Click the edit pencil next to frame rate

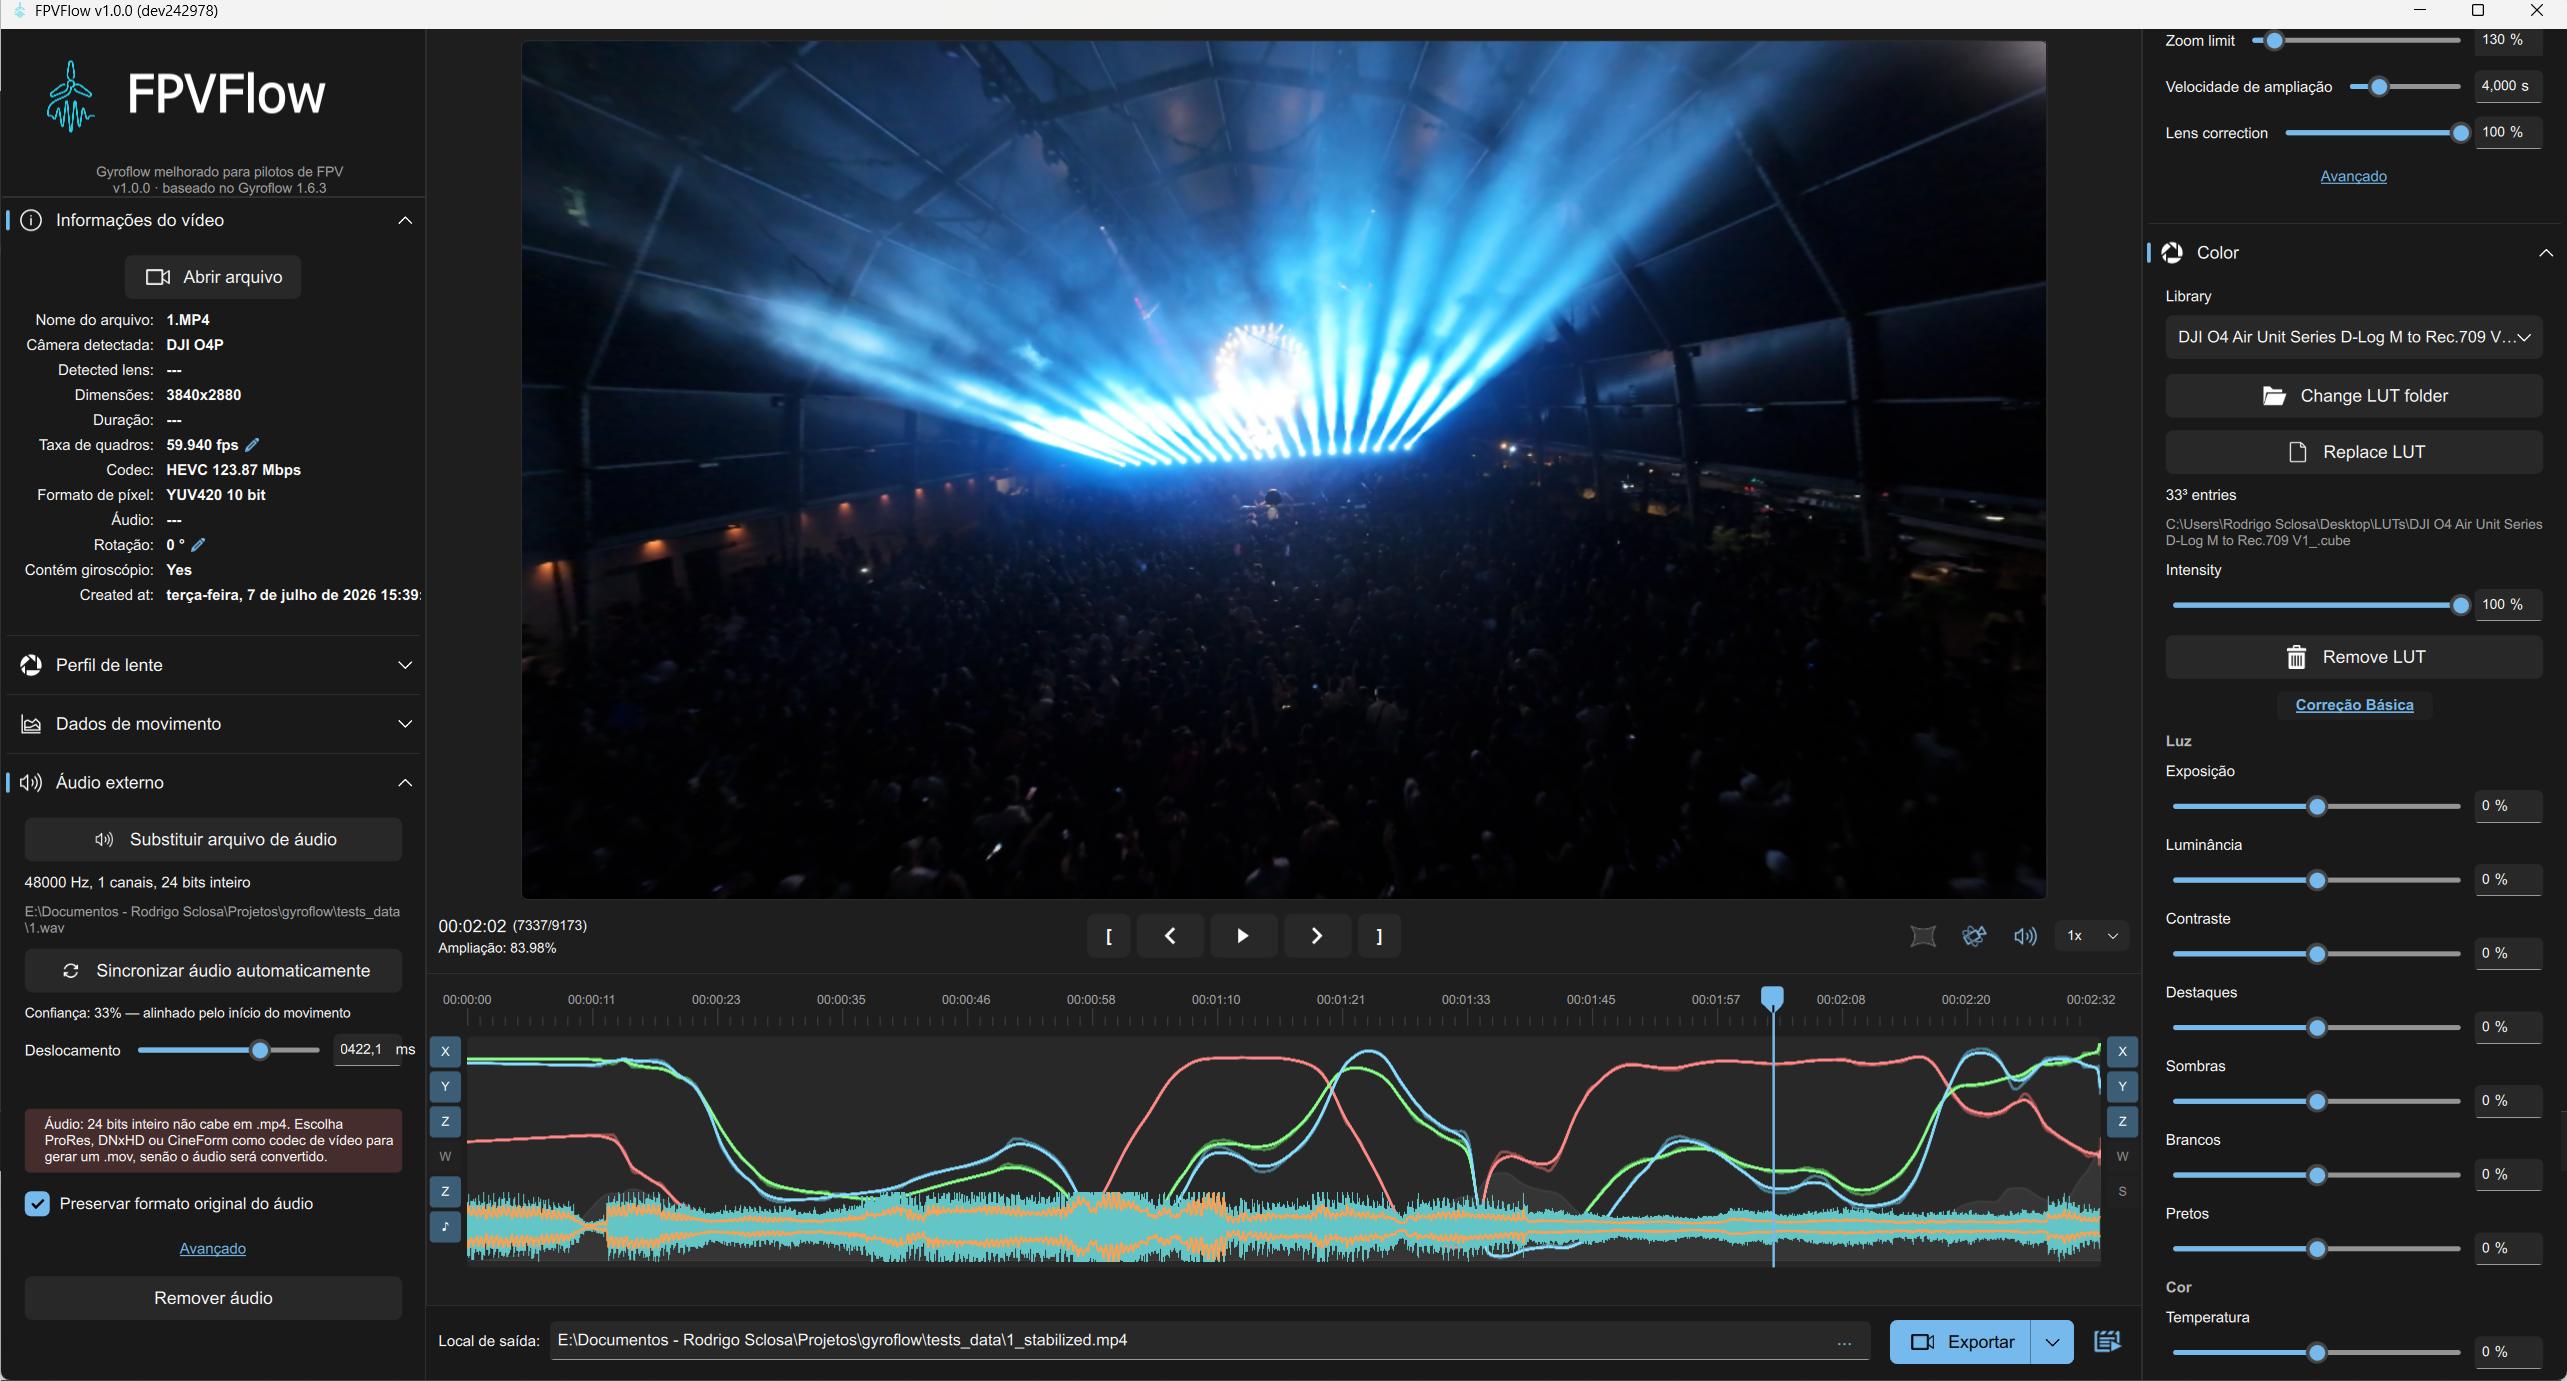pyautogui.click(x=252, y=445)
